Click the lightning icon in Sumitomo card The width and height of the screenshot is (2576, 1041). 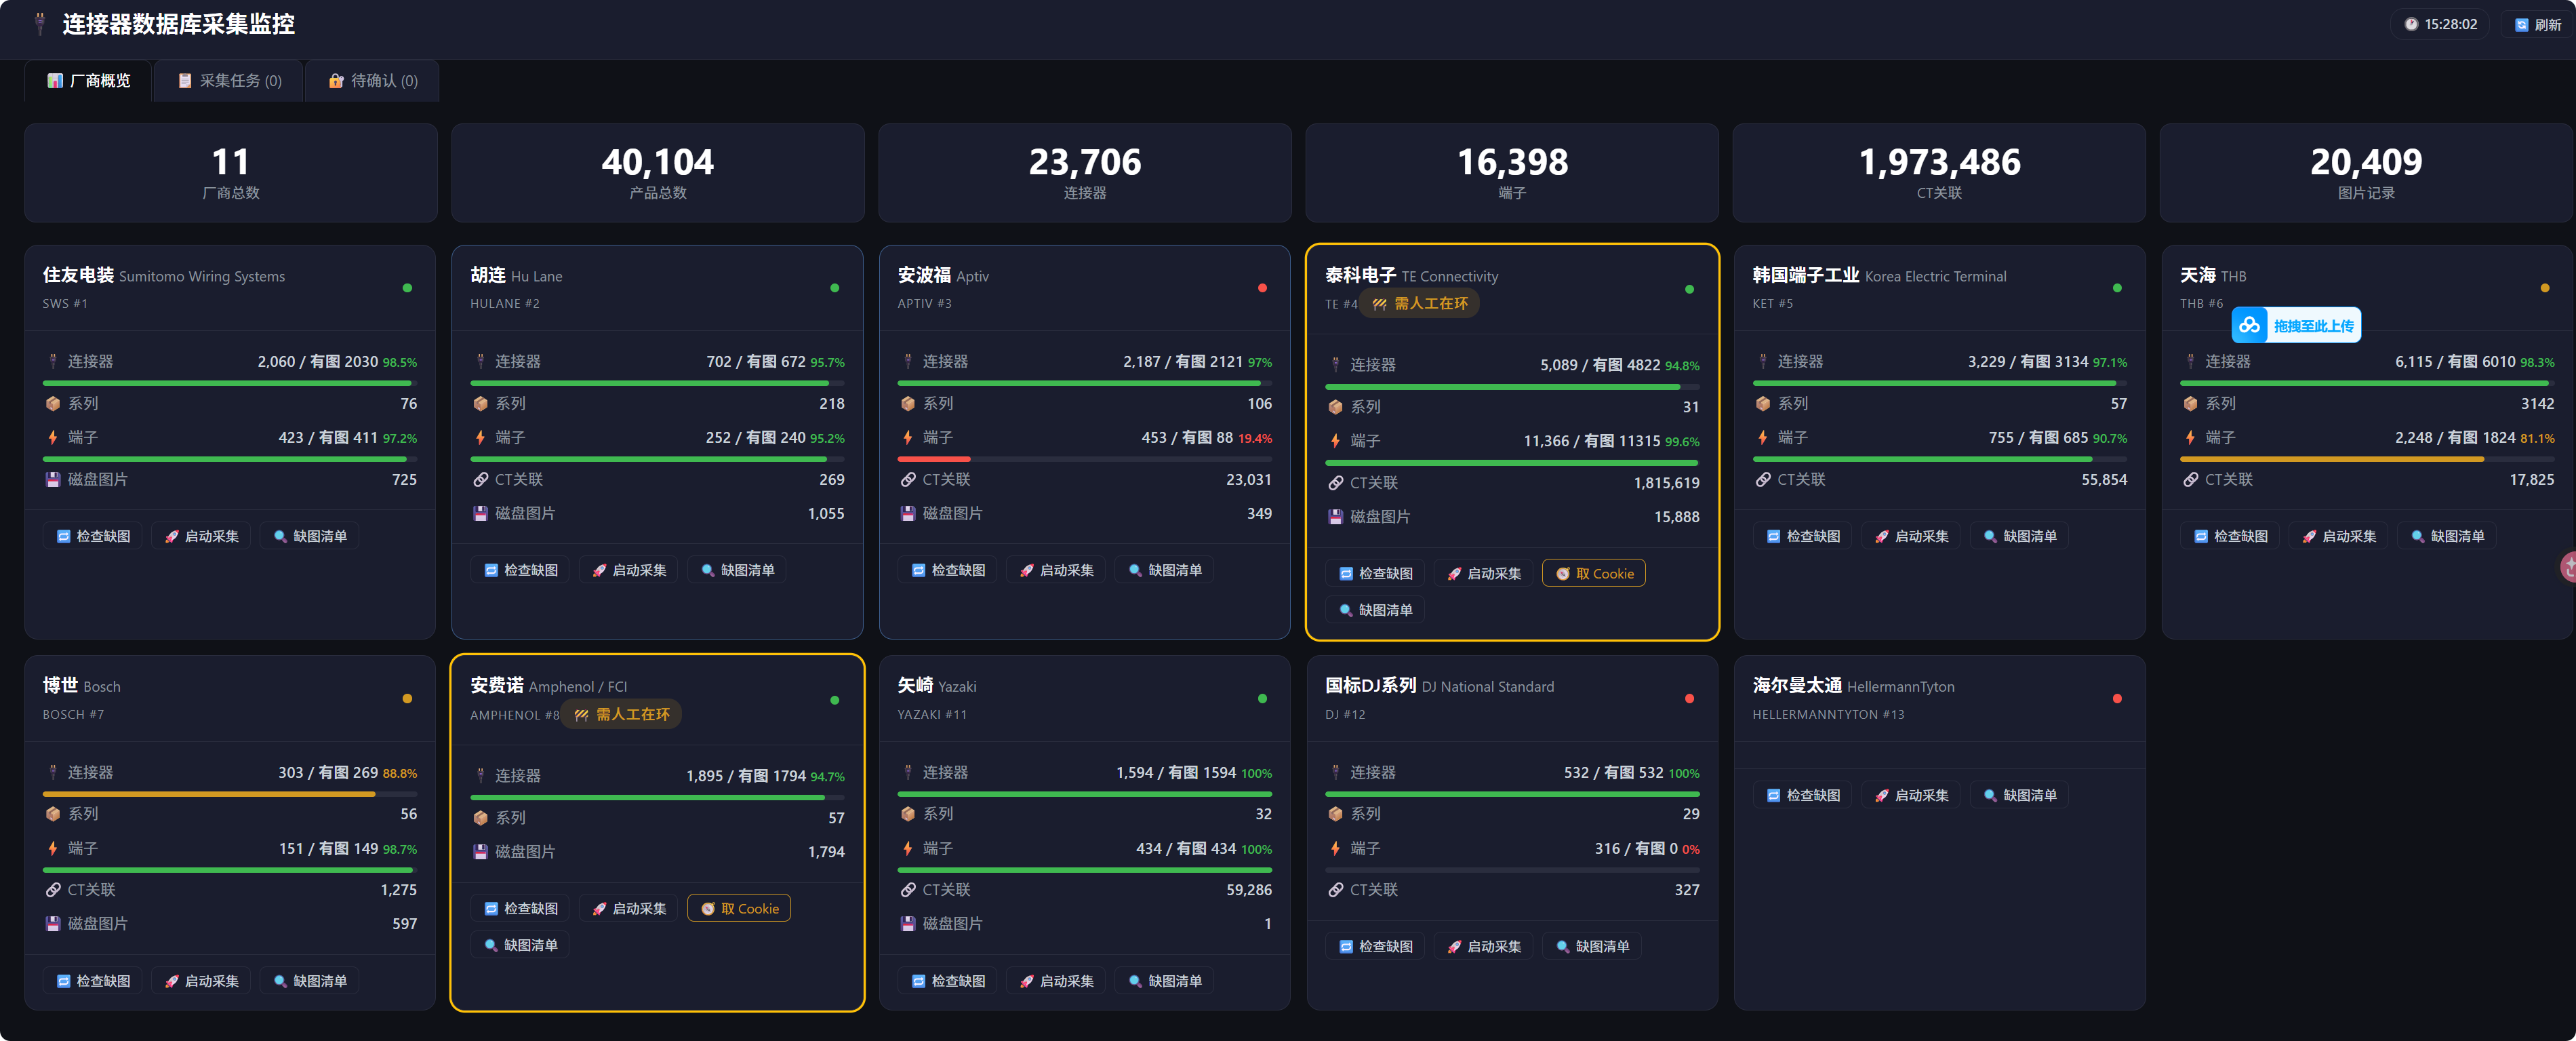tap(53, 438)
